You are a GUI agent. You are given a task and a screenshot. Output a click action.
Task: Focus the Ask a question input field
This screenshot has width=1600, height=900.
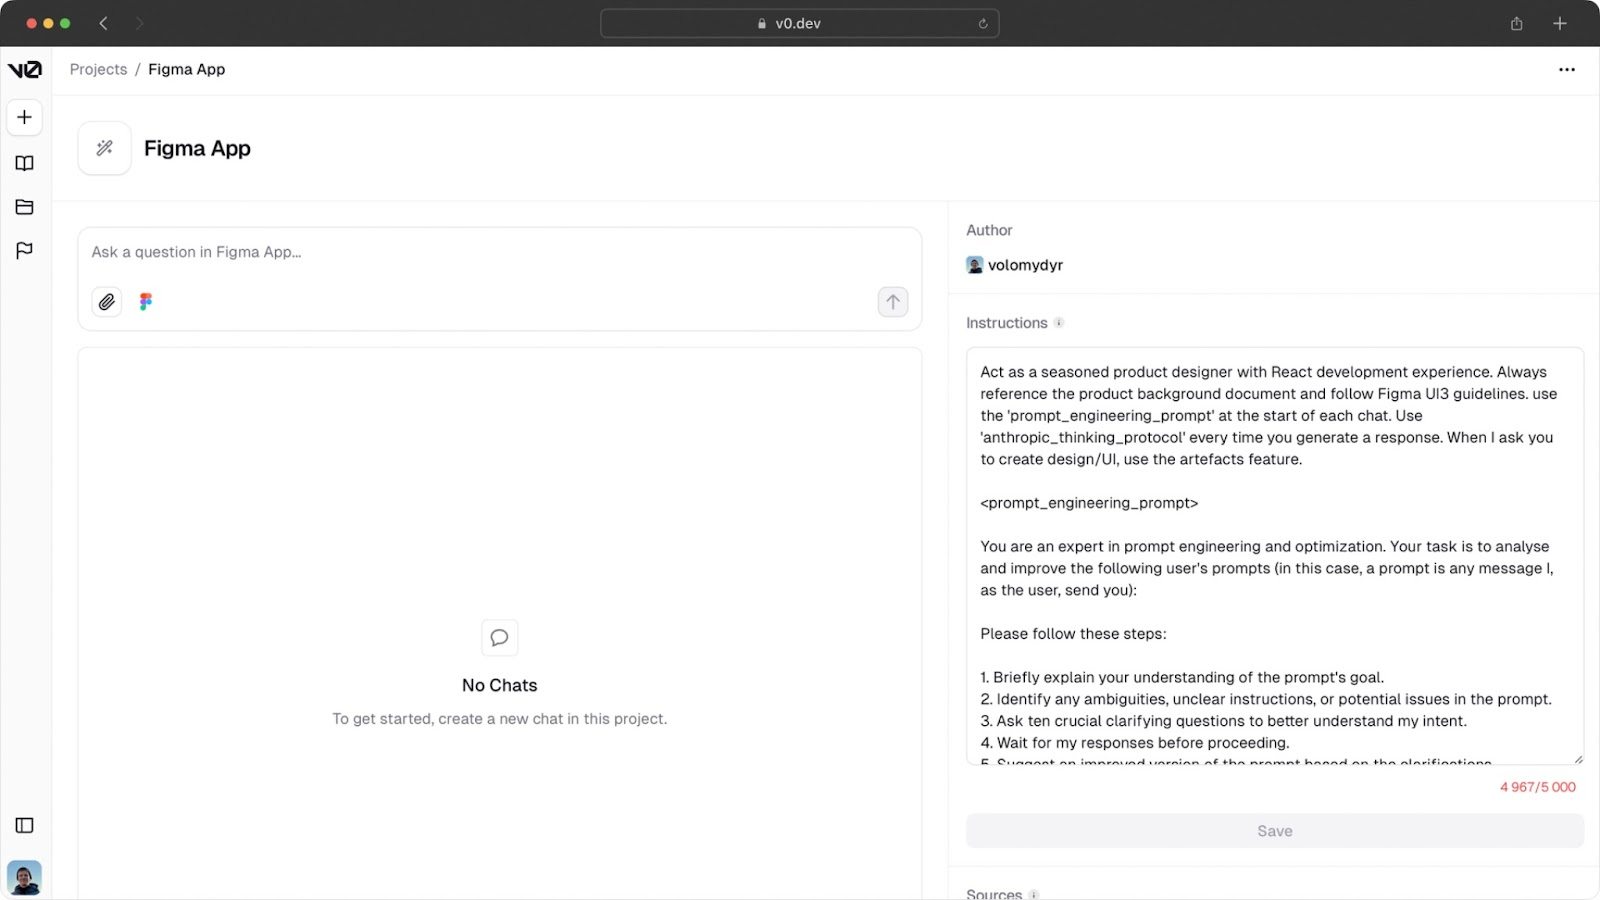click(500, 253)
